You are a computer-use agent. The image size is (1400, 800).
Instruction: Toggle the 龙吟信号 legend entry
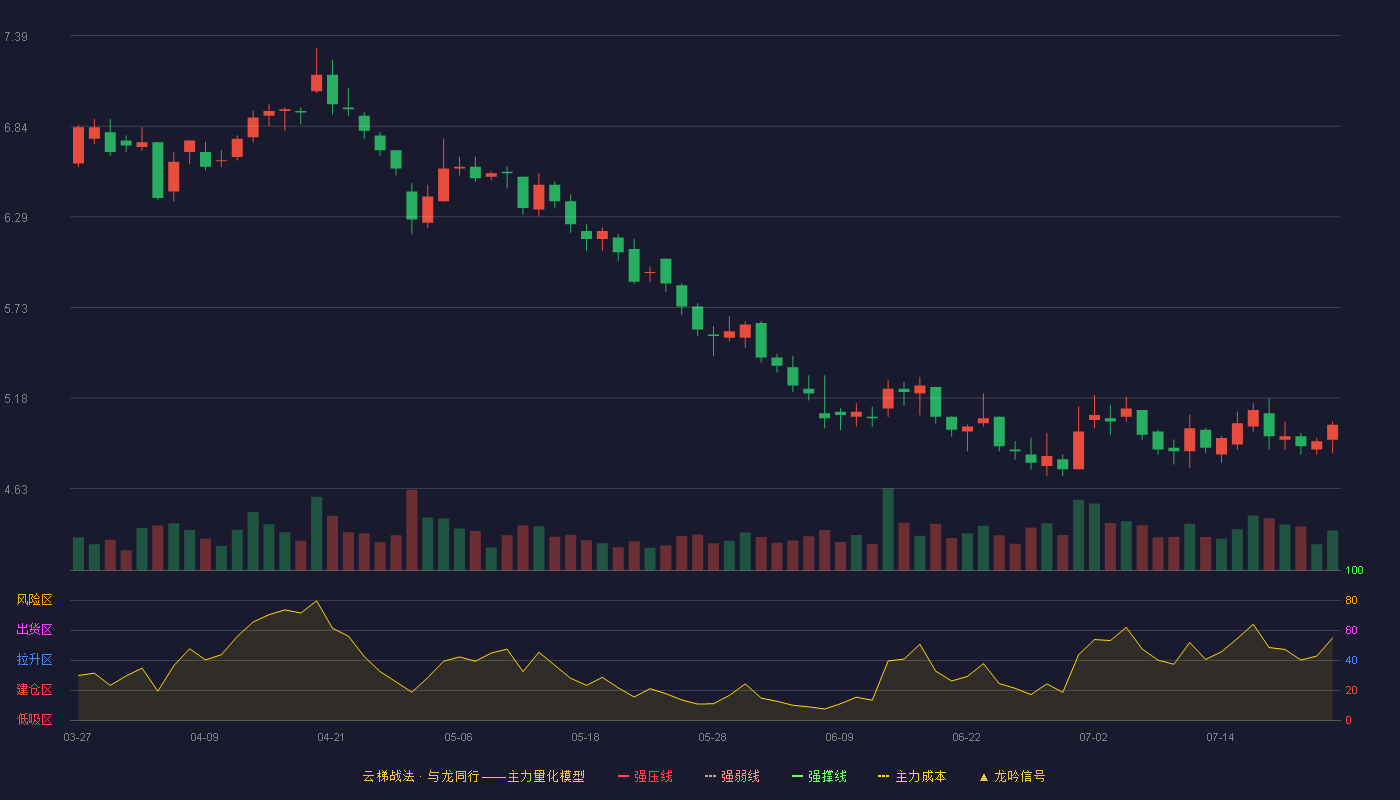(x=1012, y=776)
